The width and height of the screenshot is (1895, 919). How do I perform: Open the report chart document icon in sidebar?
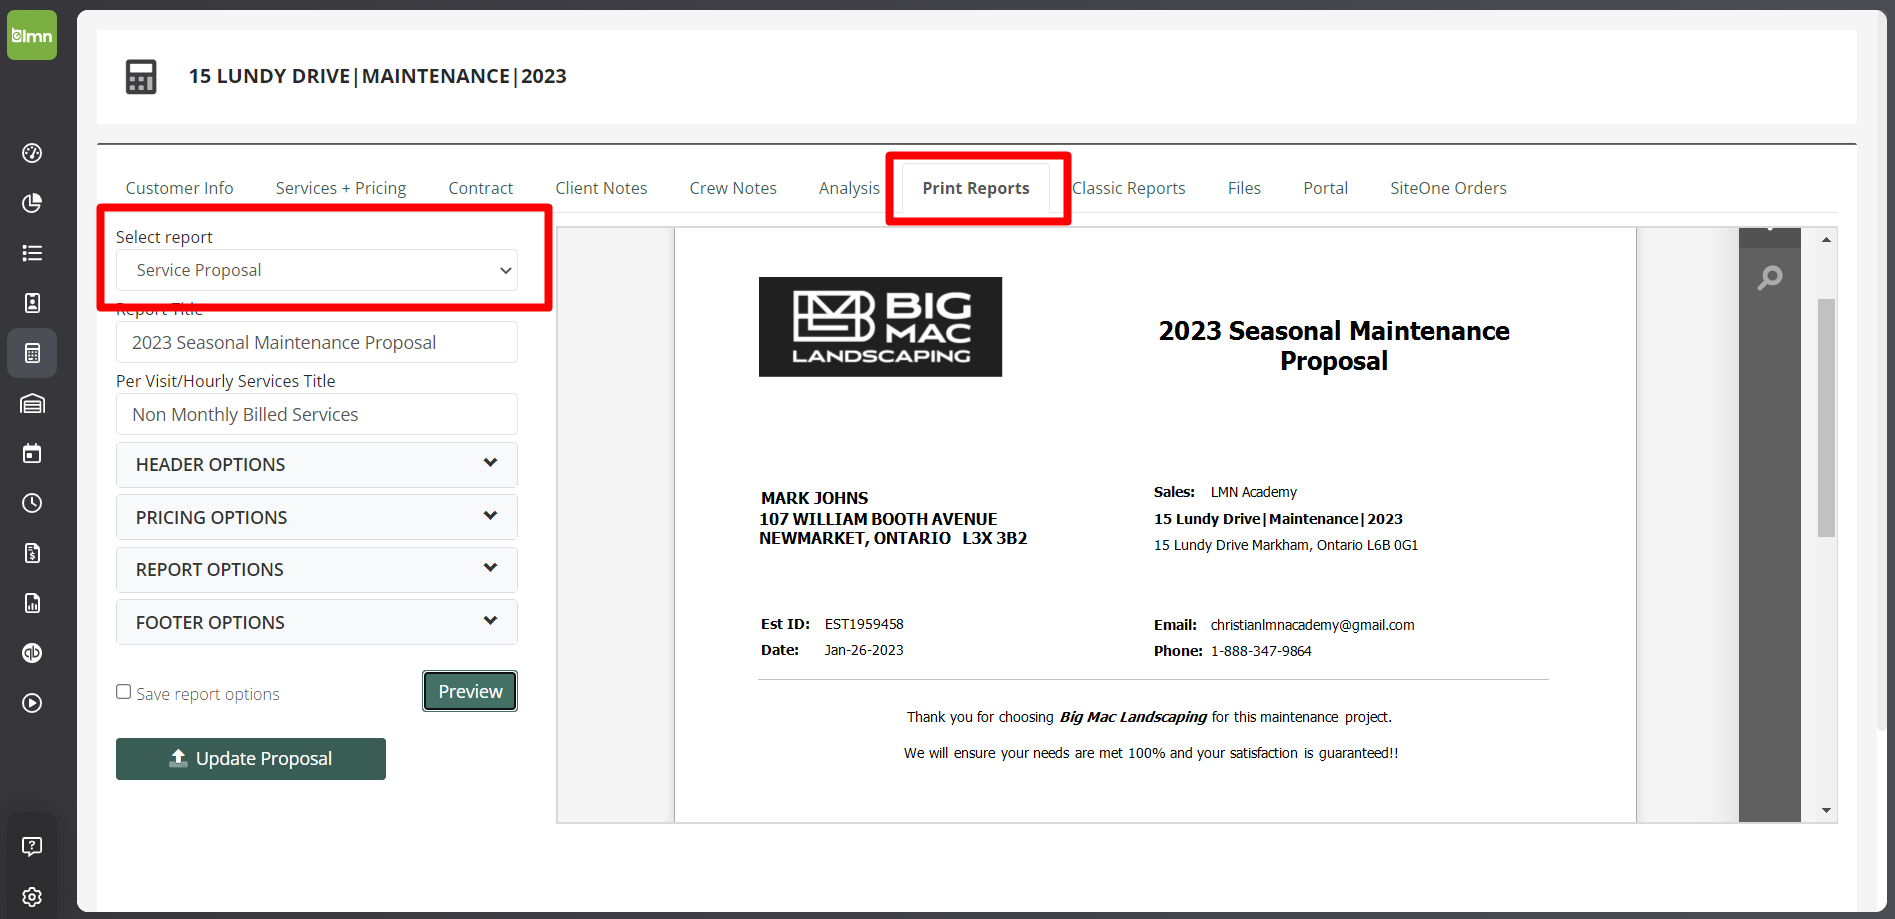tap(32, 603)
